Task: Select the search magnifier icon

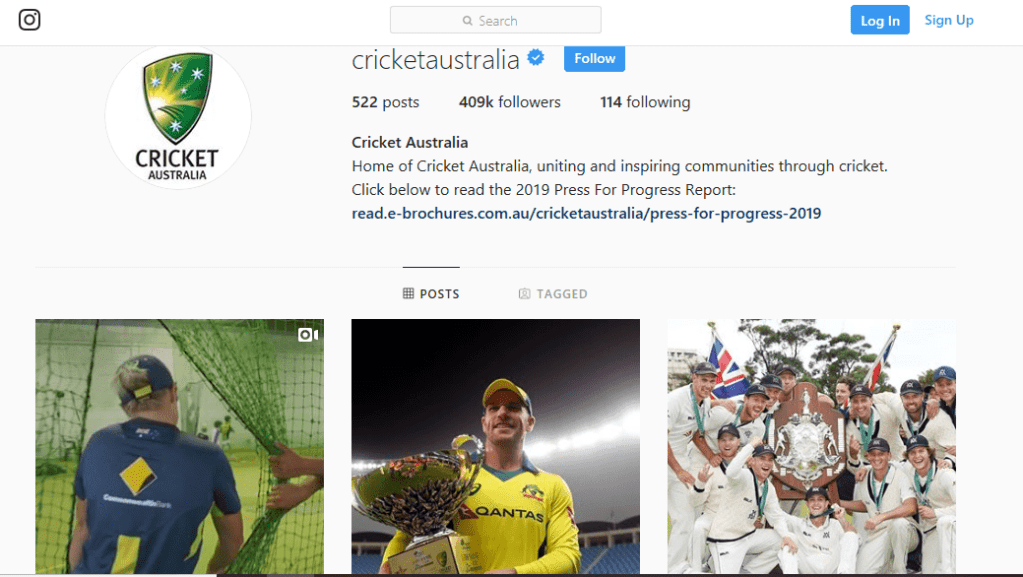Action: tap(467, 21)
